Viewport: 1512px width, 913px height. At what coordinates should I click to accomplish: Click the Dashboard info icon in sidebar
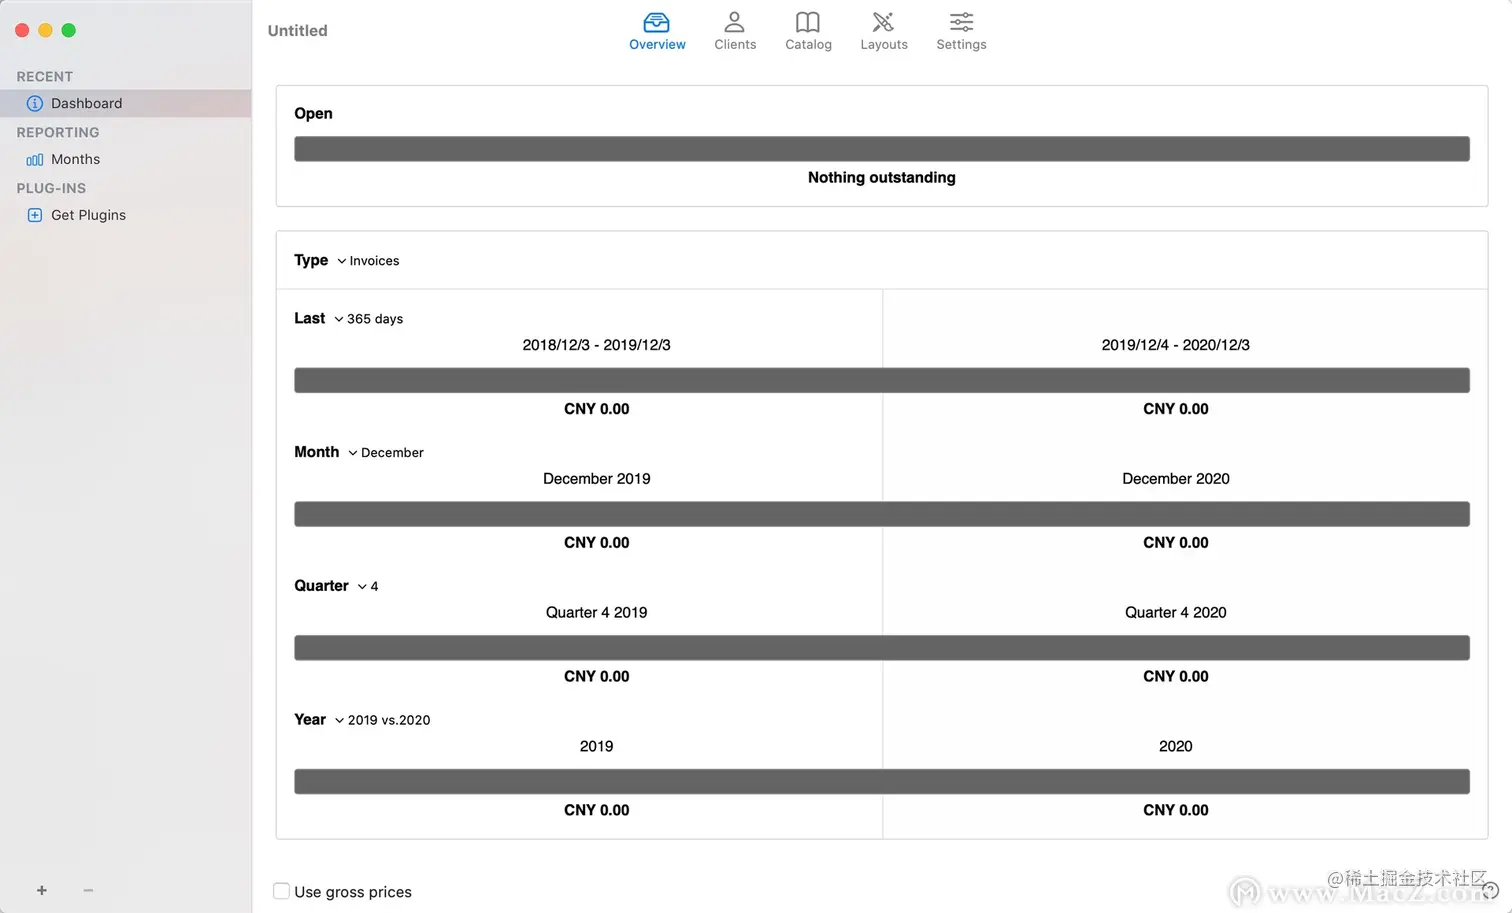(35, 103)
